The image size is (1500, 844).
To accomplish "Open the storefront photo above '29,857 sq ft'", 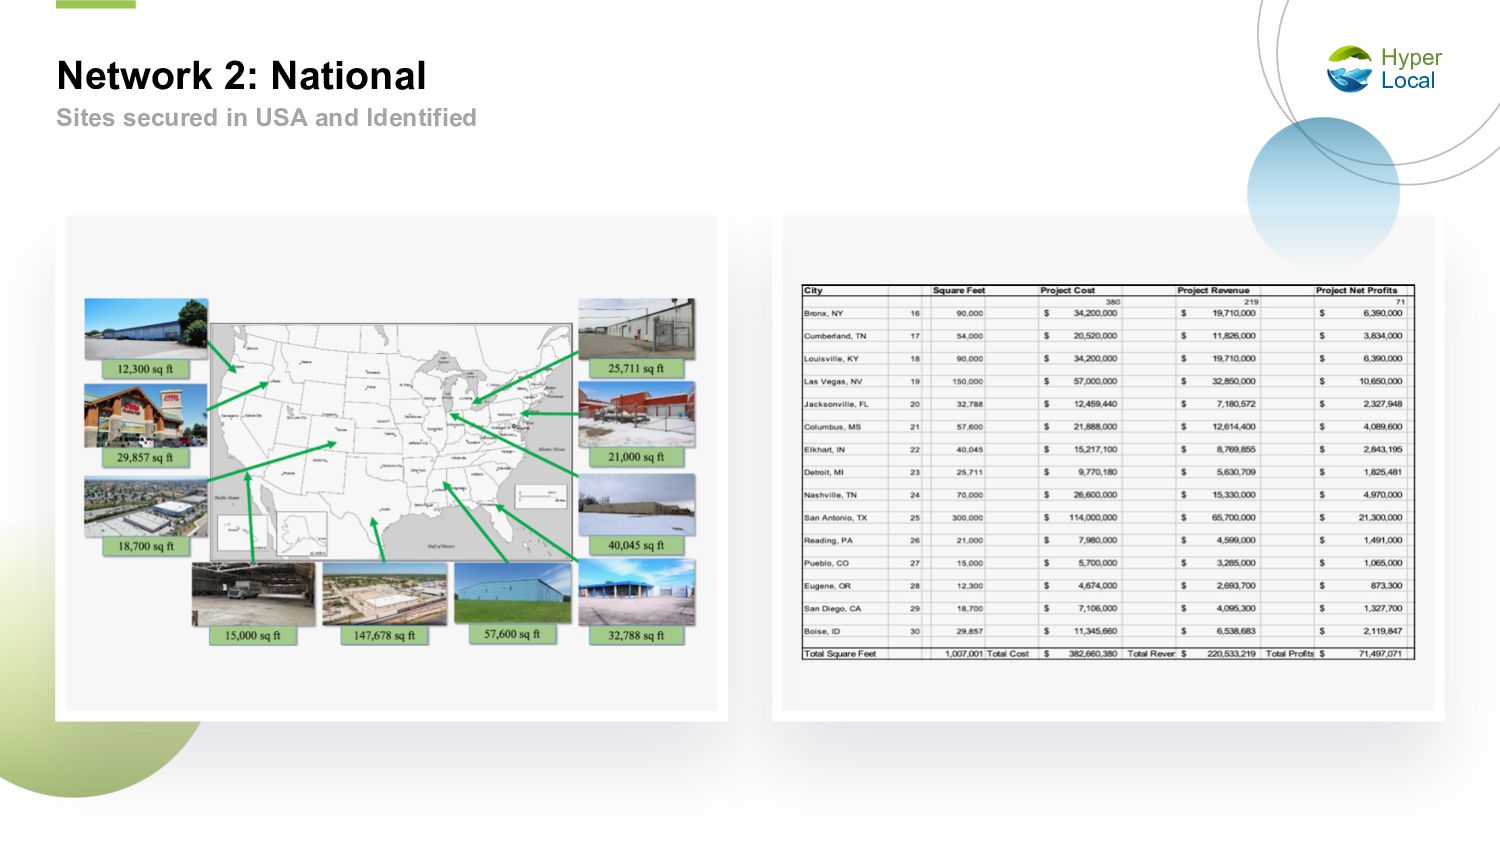I will [x=146, y=416].
